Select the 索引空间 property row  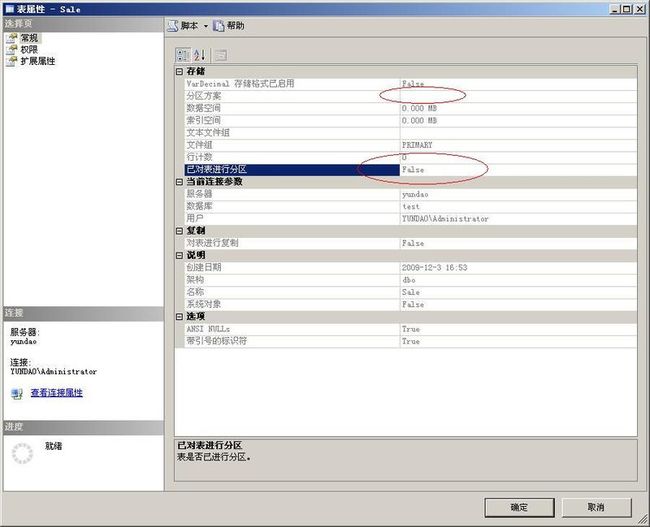tap(410, 121)
